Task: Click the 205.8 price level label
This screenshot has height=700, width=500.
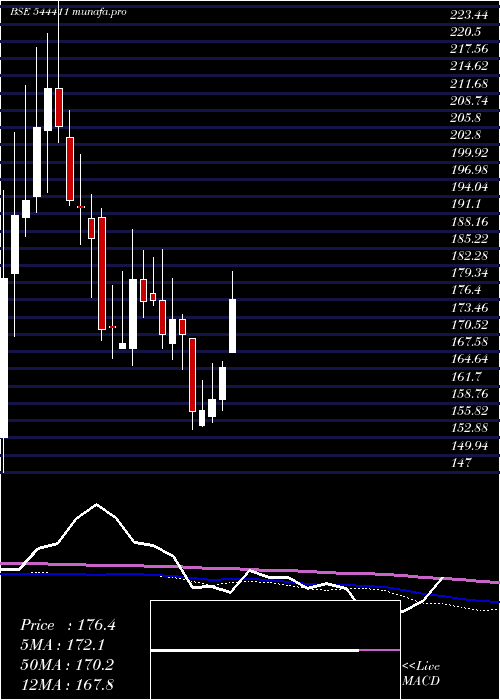Action: [466, 118]
